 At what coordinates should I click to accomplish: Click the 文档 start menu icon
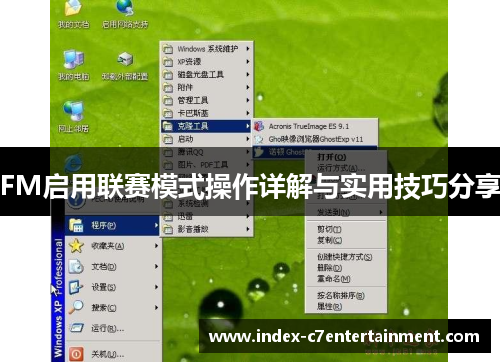pos(76,267)
